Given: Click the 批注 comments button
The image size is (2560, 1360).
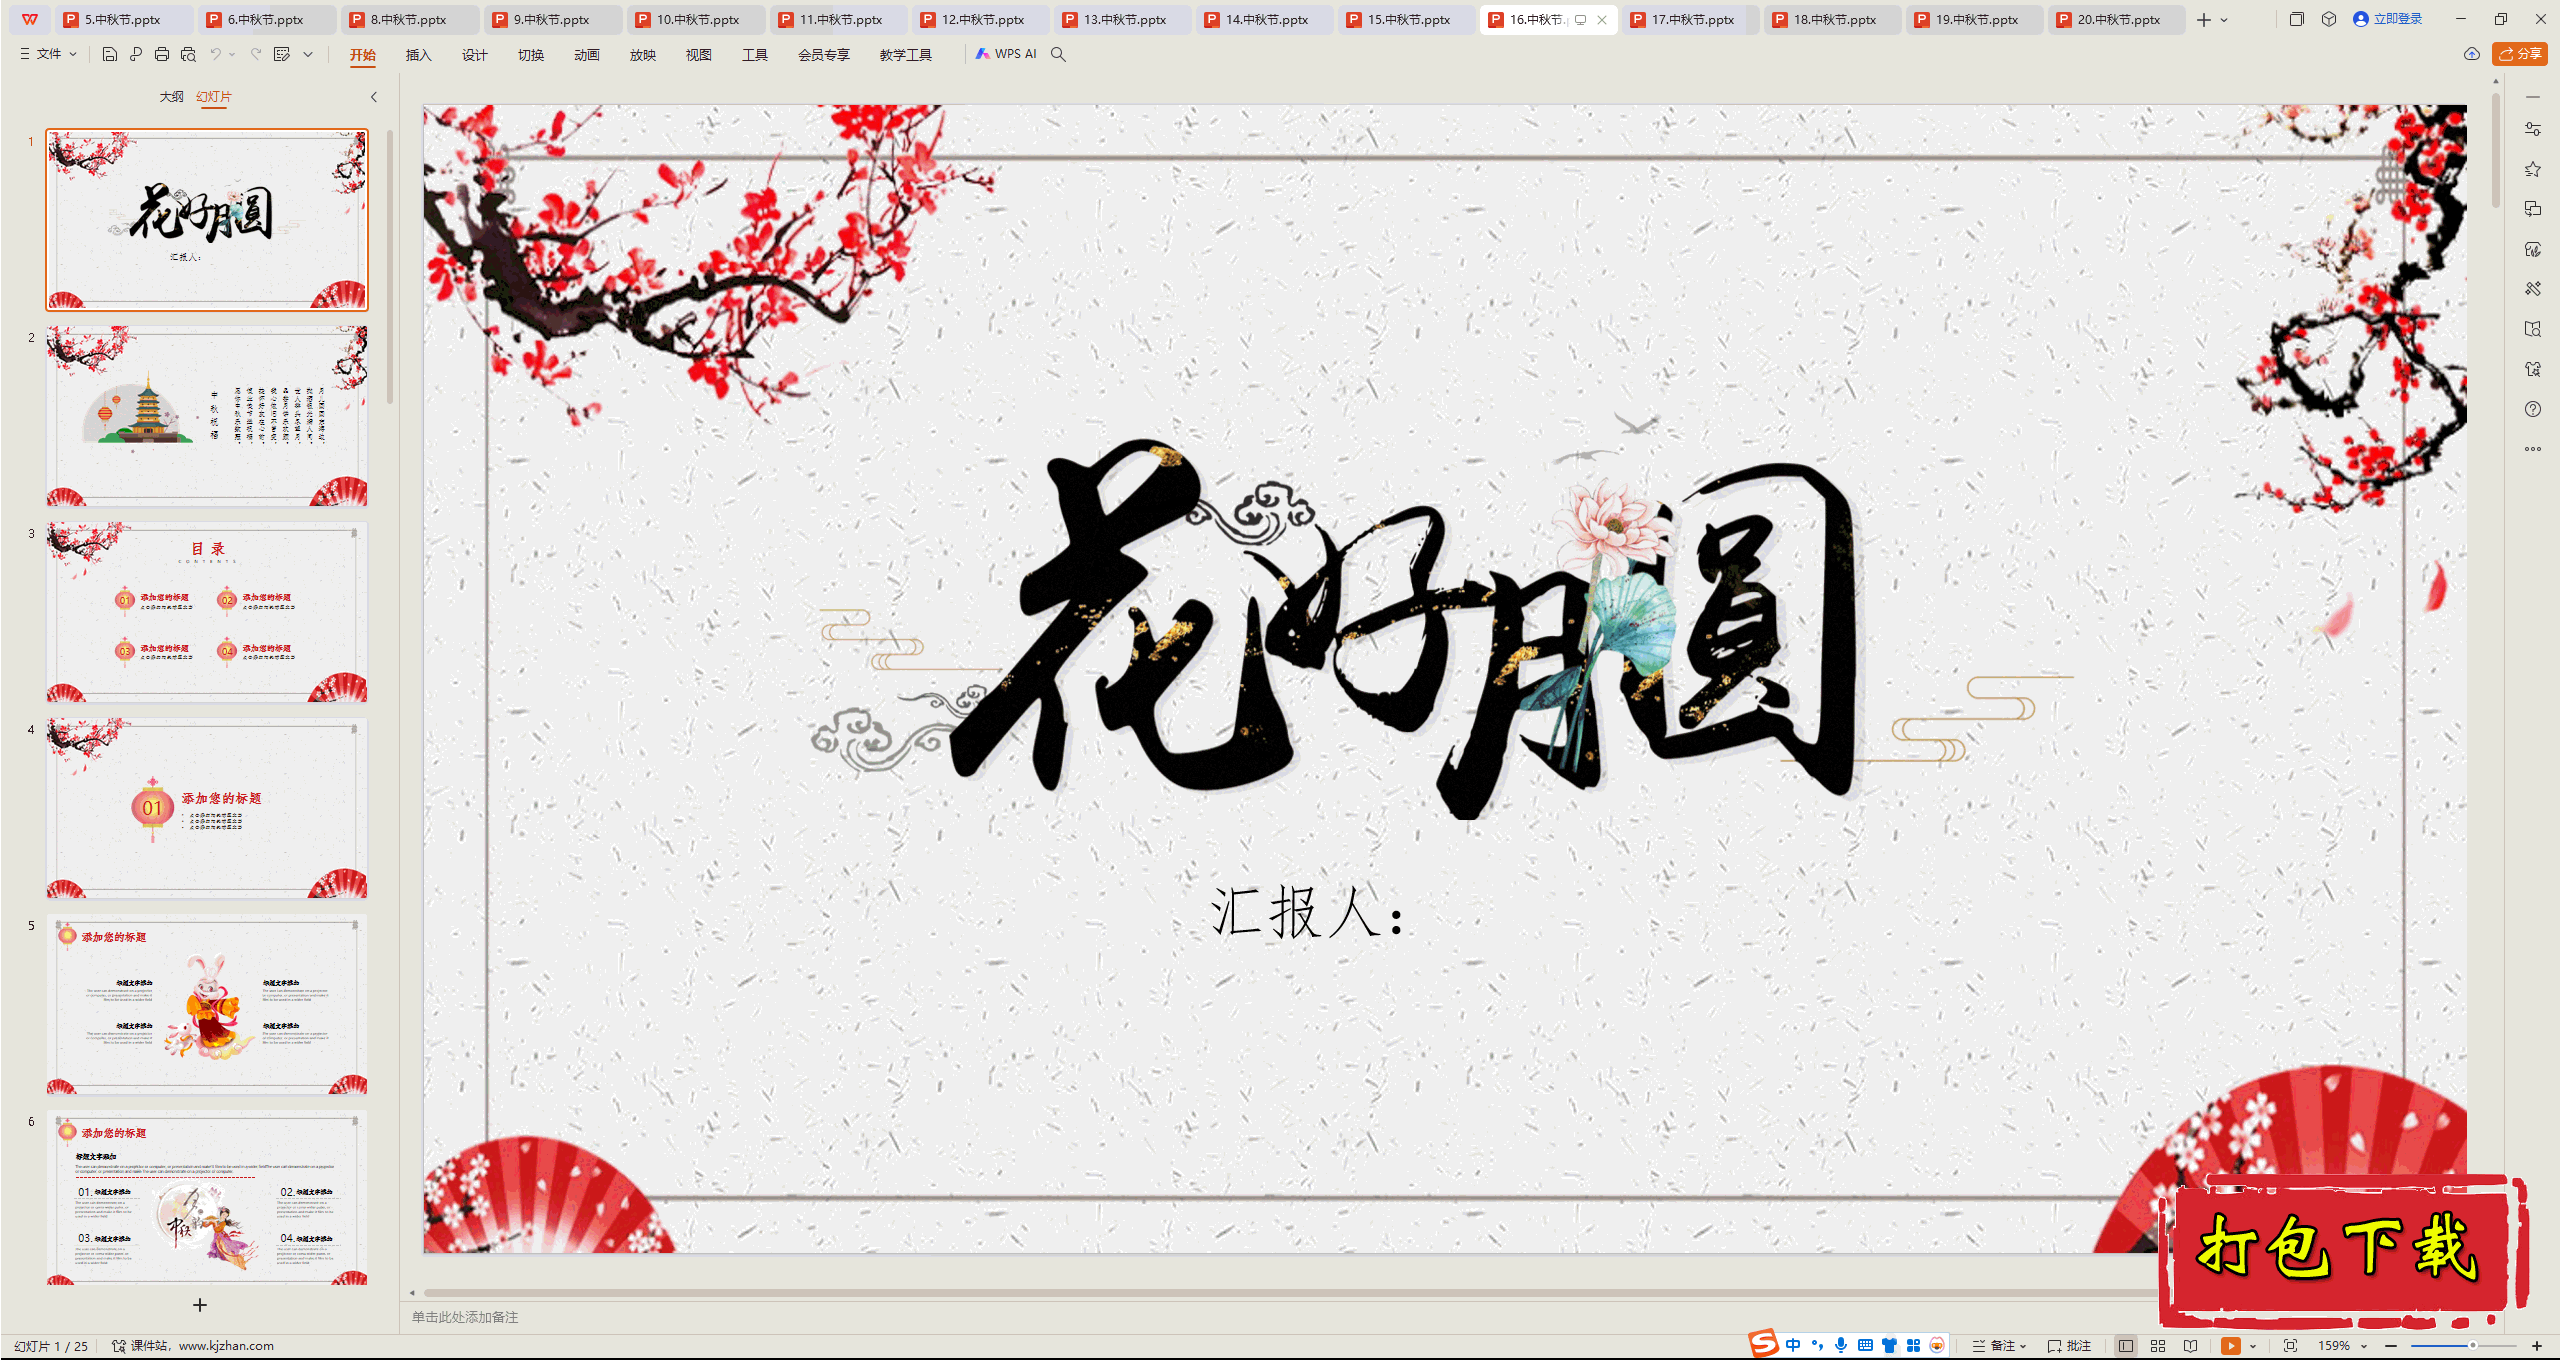Looking at the screenshot, I should [2070, 1346].
